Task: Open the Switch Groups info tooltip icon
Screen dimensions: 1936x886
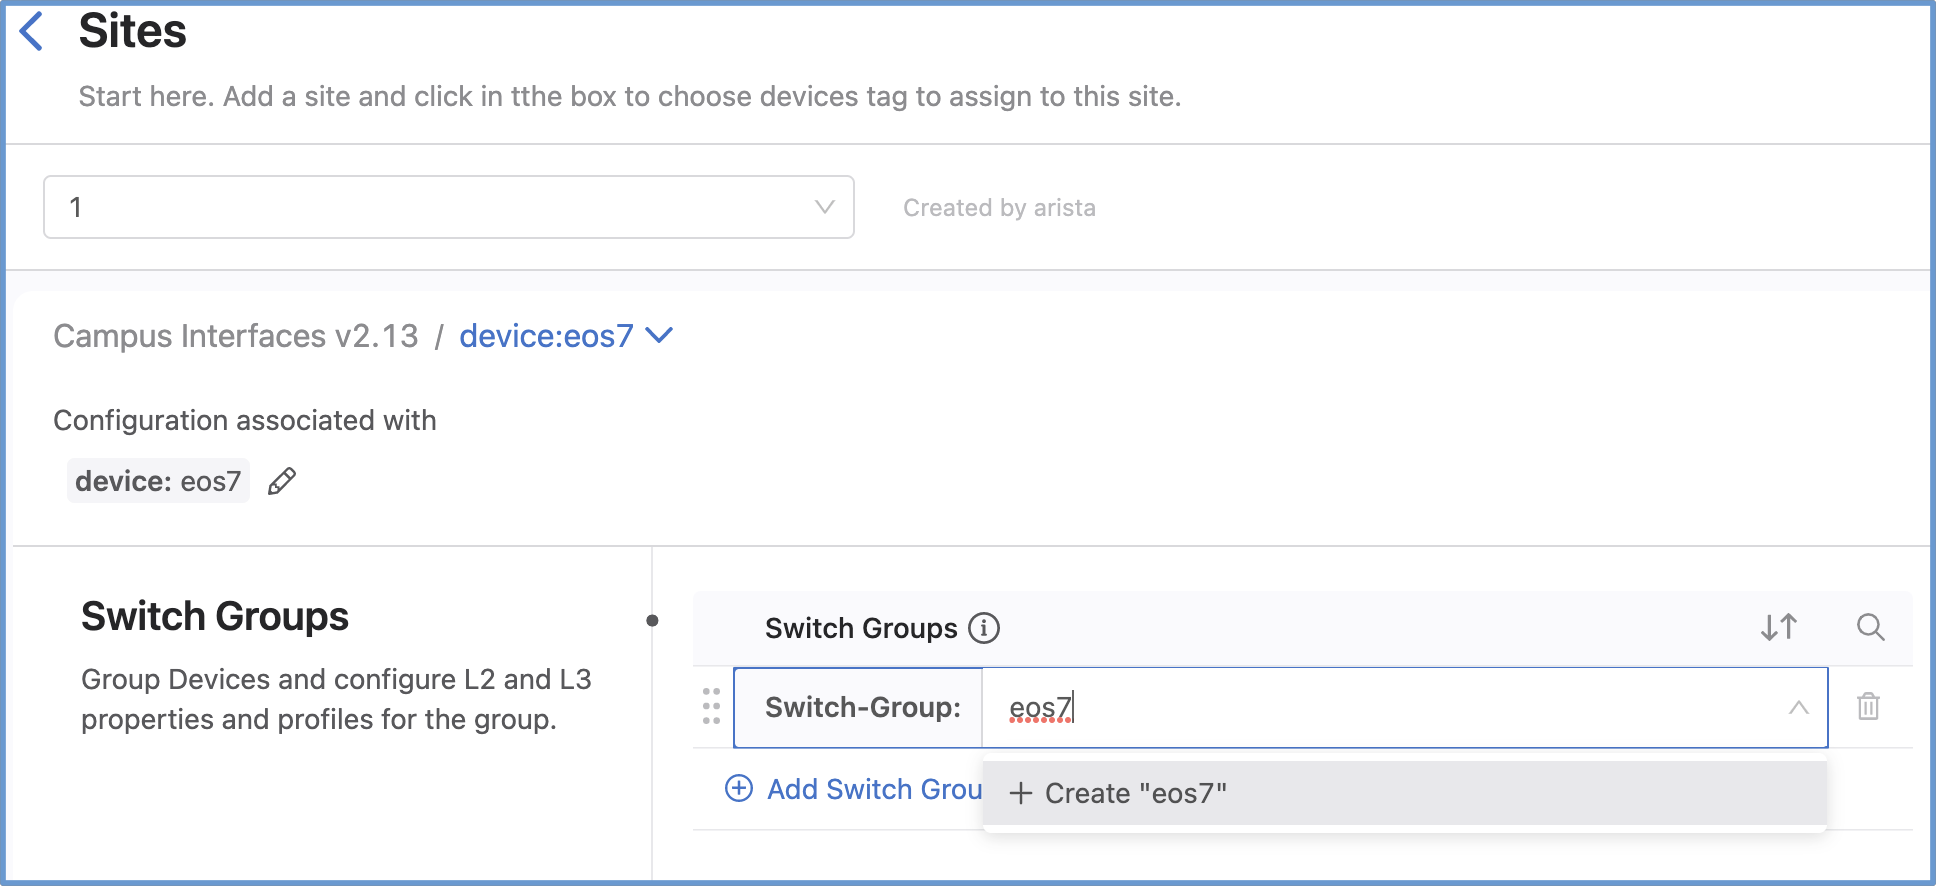Action: point(984,628)
